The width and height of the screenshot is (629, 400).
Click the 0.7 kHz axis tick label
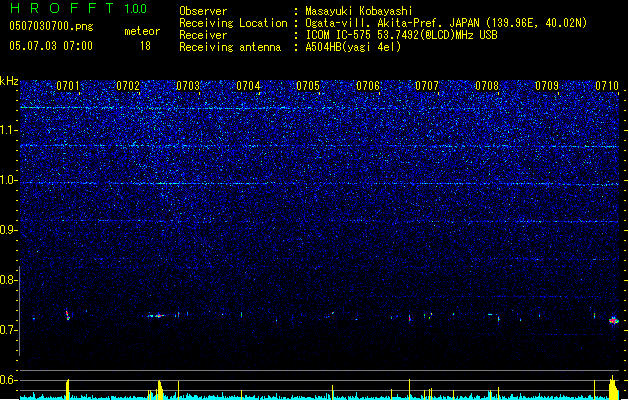pos(9,330)
